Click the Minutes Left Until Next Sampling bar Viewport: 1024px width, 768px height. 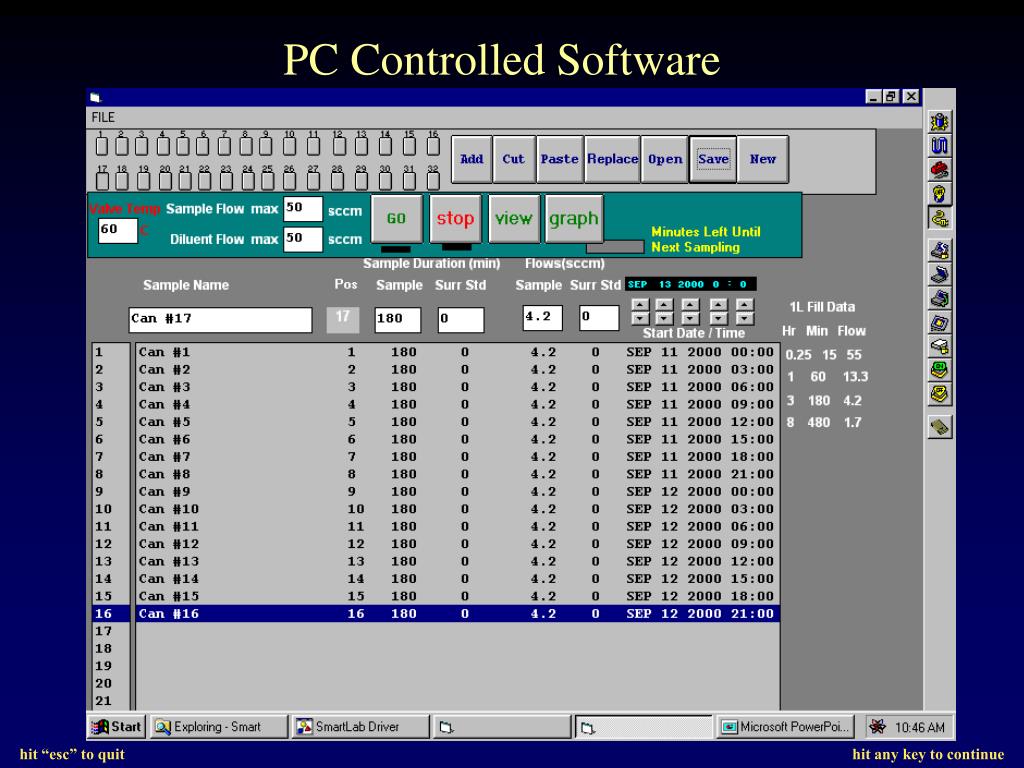pyautogui.click(x=615, y=247)
